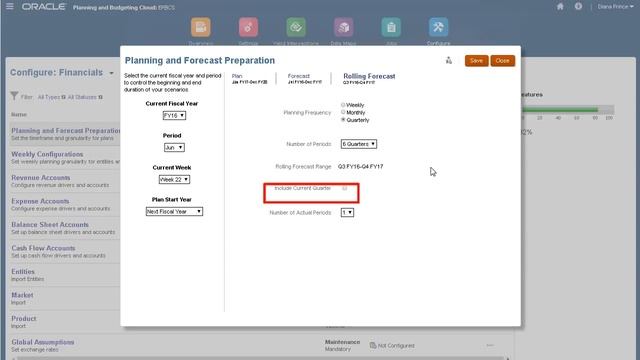Switch to the Rolling Forecast tab
640x360 pixels.
click(369, 78)
